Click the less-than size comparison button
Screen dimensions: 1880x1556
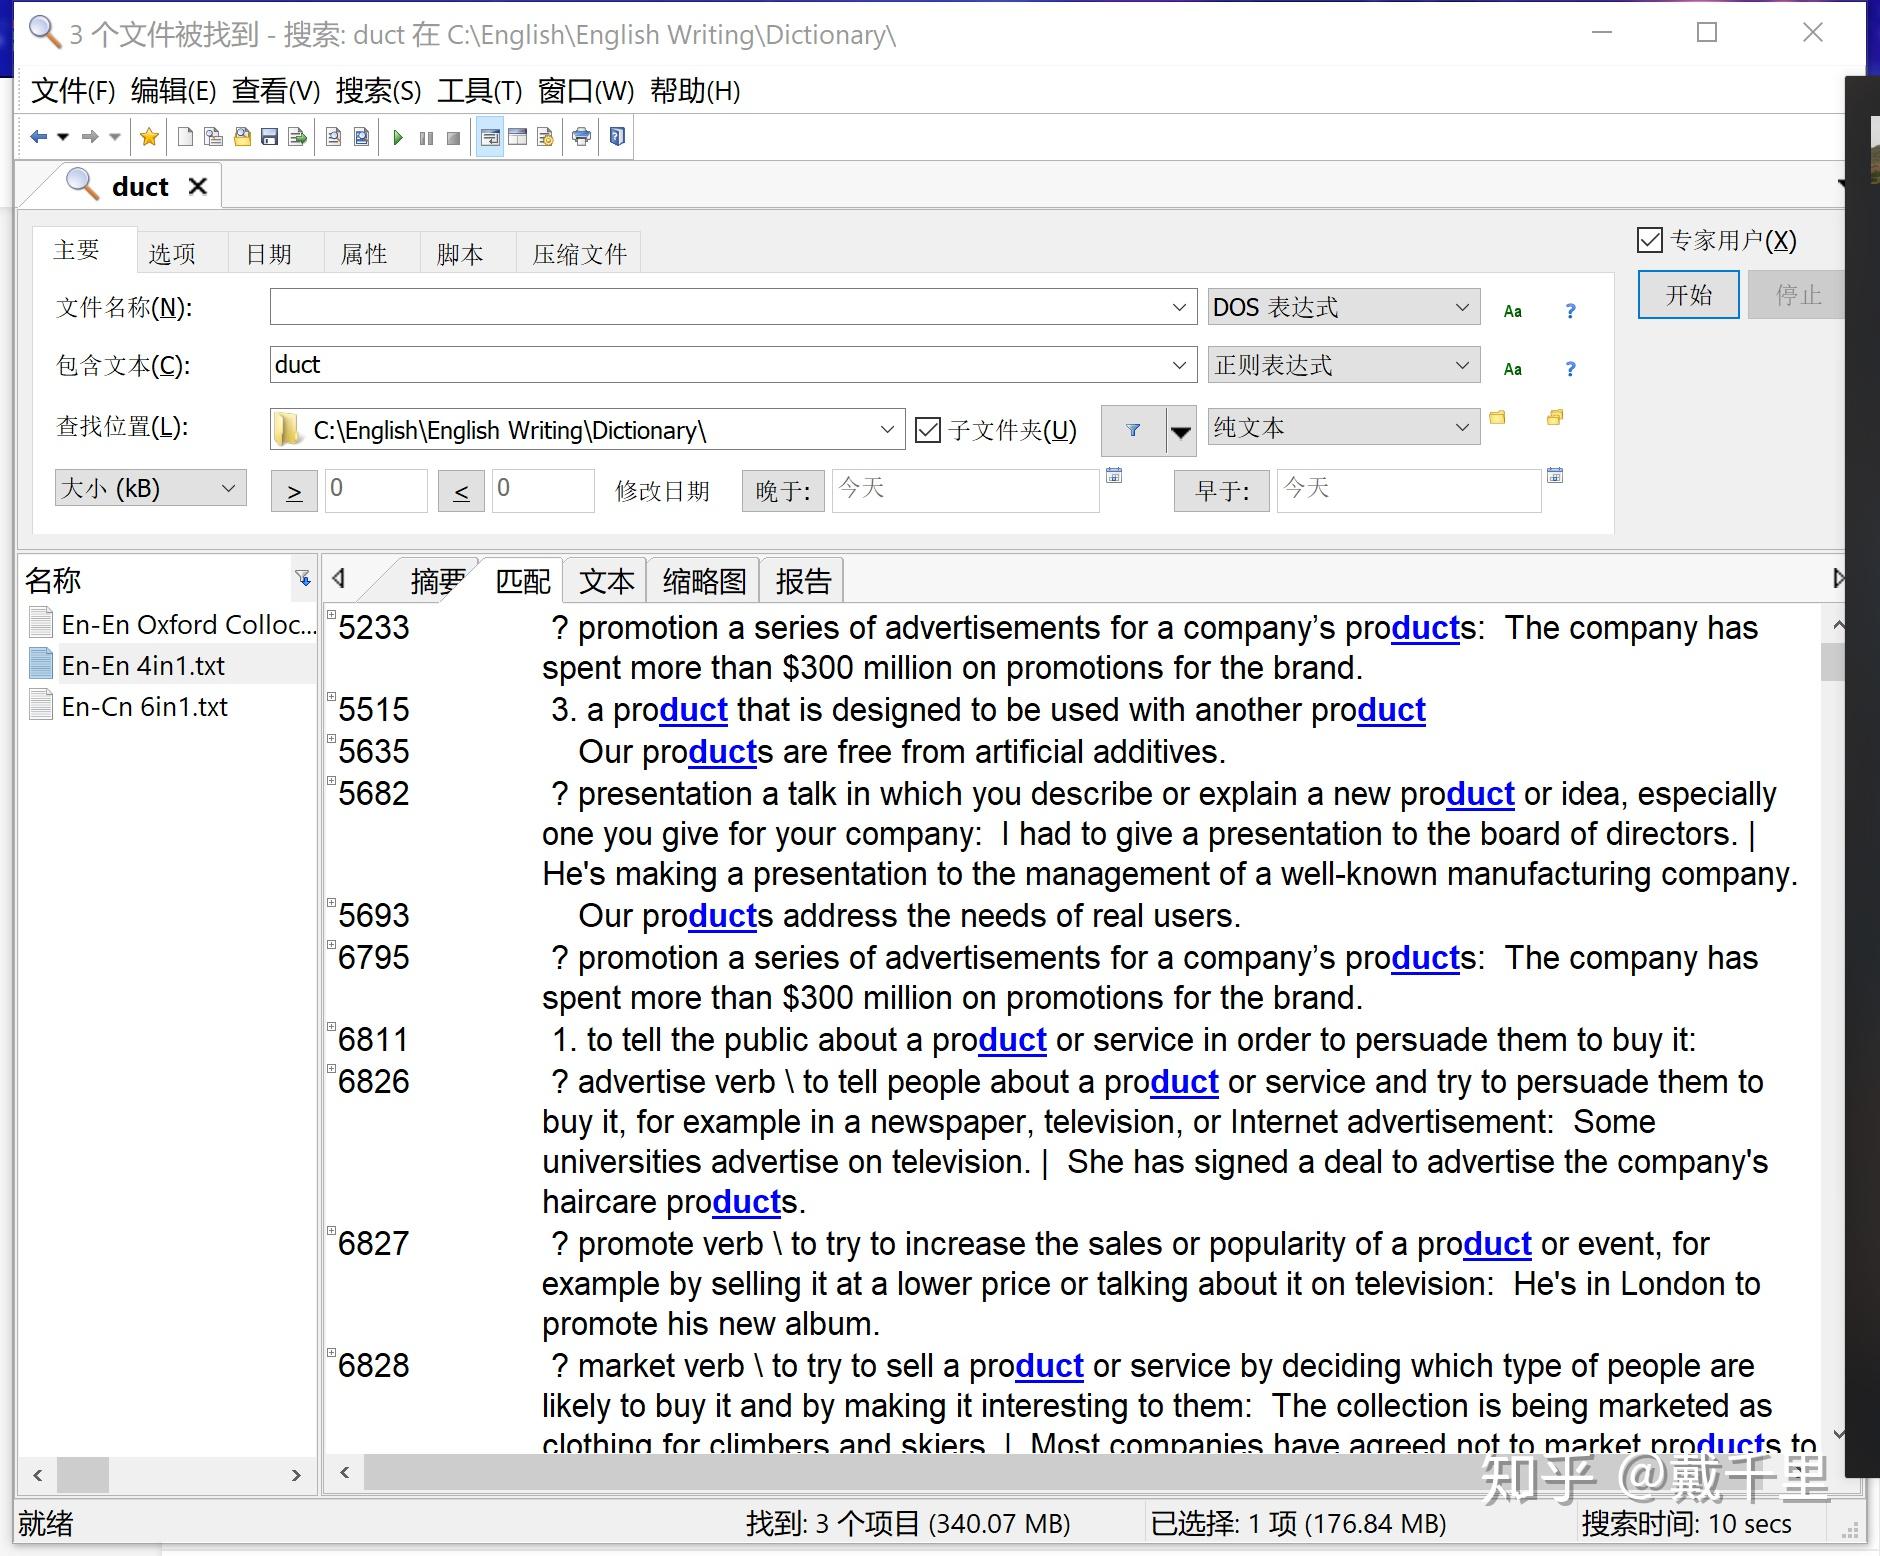click(461, 491)
